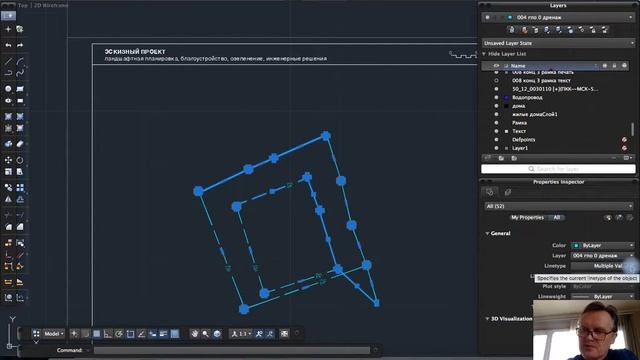640x360 pixels.
Task: Open the Model space dropdown
Action: 54,334
